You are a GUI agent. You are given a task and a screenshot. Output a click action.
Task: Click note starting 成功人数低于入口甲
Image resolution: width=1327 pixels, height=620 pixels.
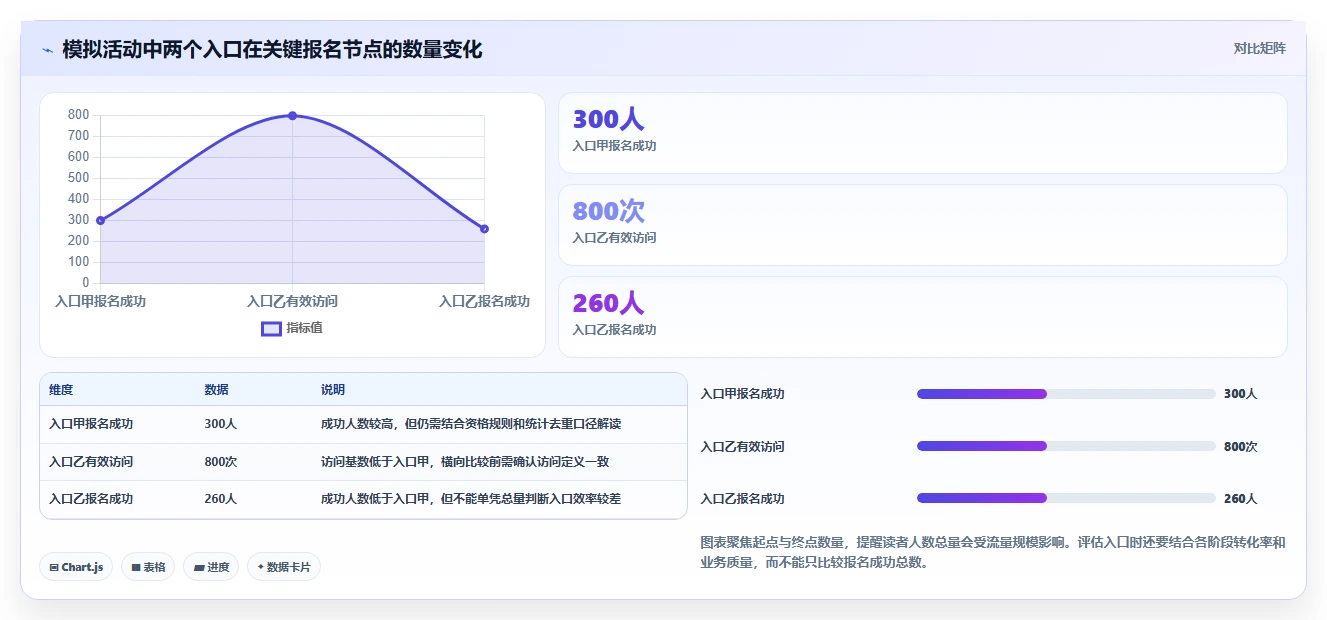tap(471, 499)
